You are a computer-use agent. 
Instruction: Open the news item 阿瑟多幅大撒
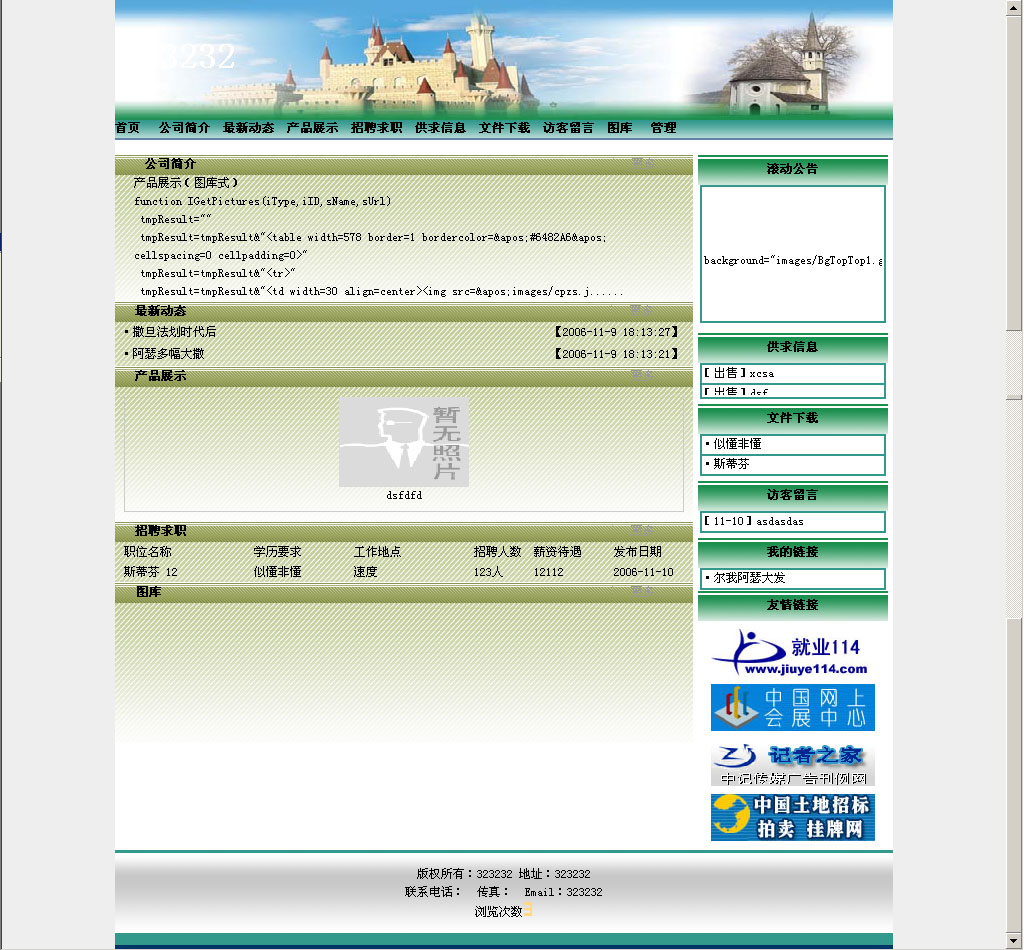pos(168,354)
